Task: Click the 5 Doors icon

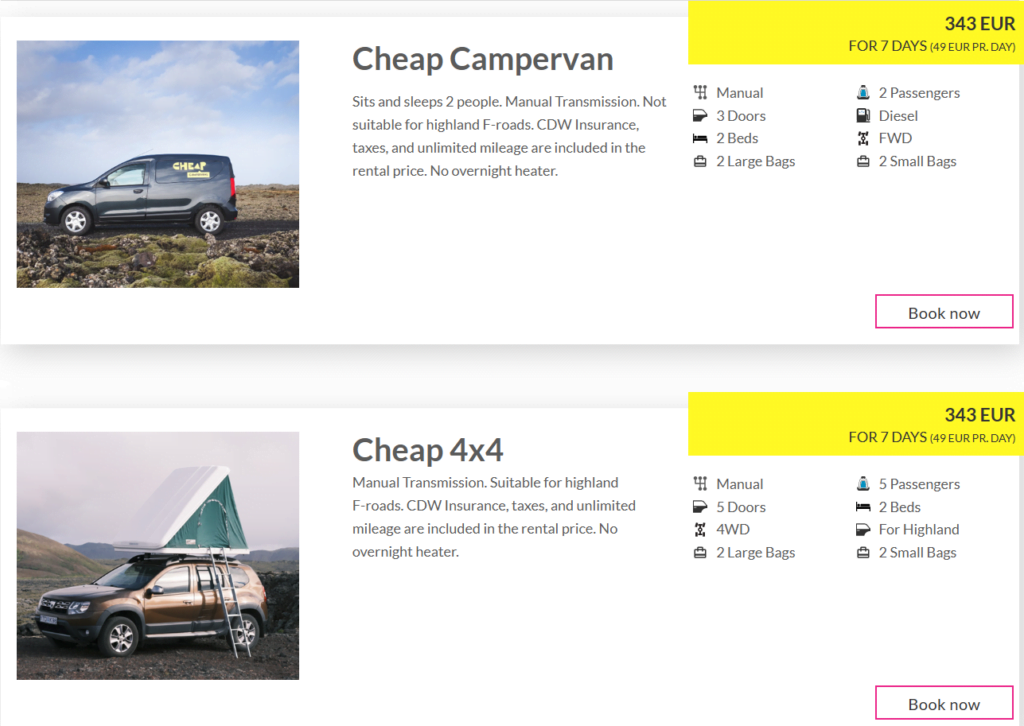Action: tap(700, 507)
